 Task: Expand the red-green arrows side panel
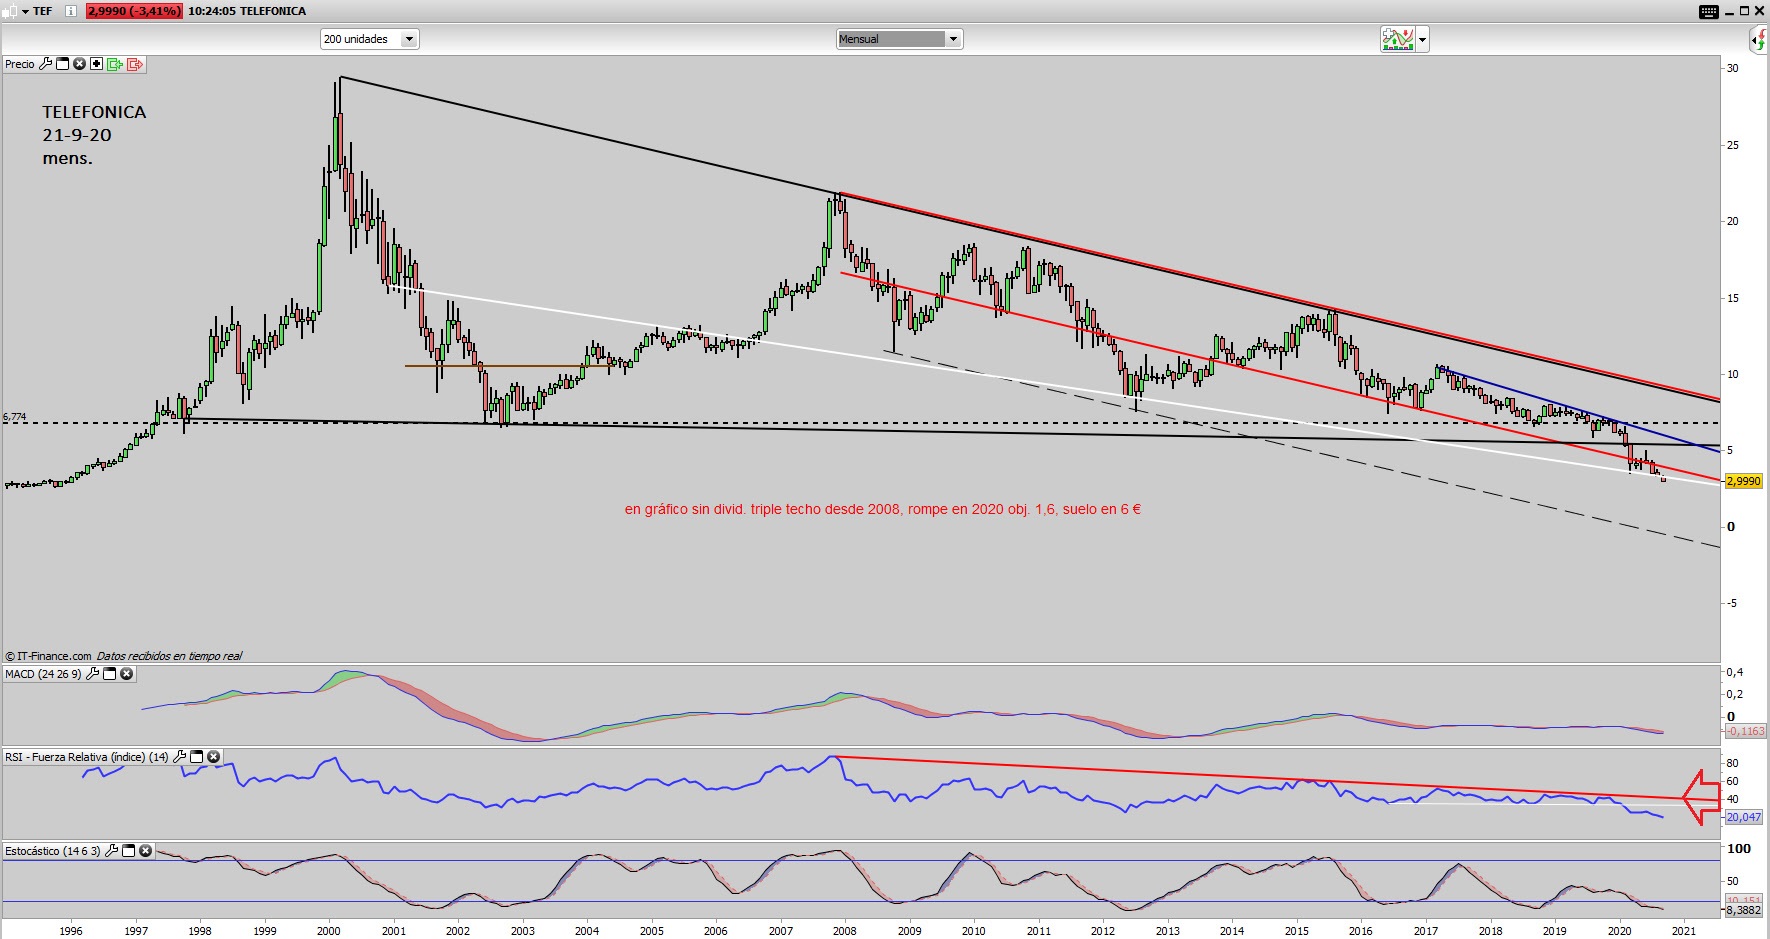click(x=1759, y=40)
